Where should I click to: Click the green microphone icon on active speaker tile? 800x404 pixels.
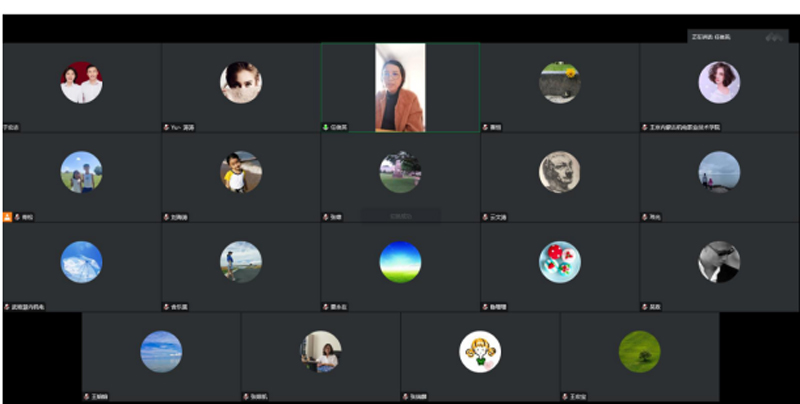pyautogui.click(x=326, y=127)
